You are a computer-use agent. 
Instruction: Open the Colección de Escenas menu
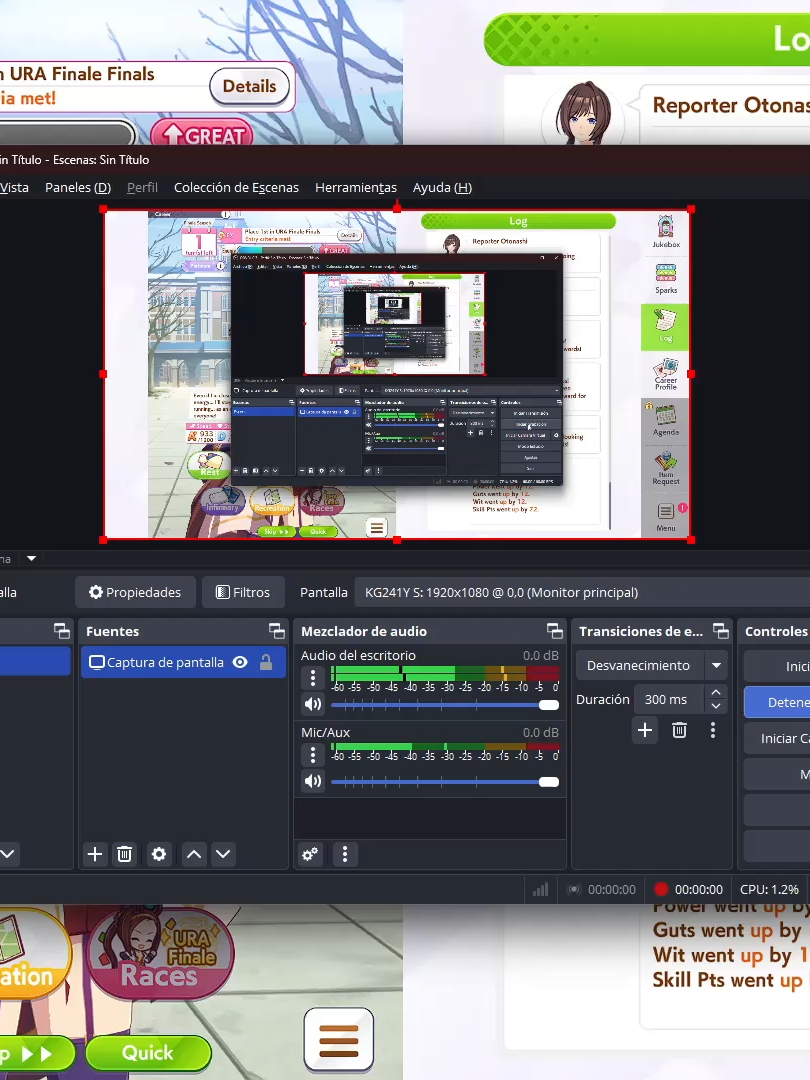click(x=236, y=187)
